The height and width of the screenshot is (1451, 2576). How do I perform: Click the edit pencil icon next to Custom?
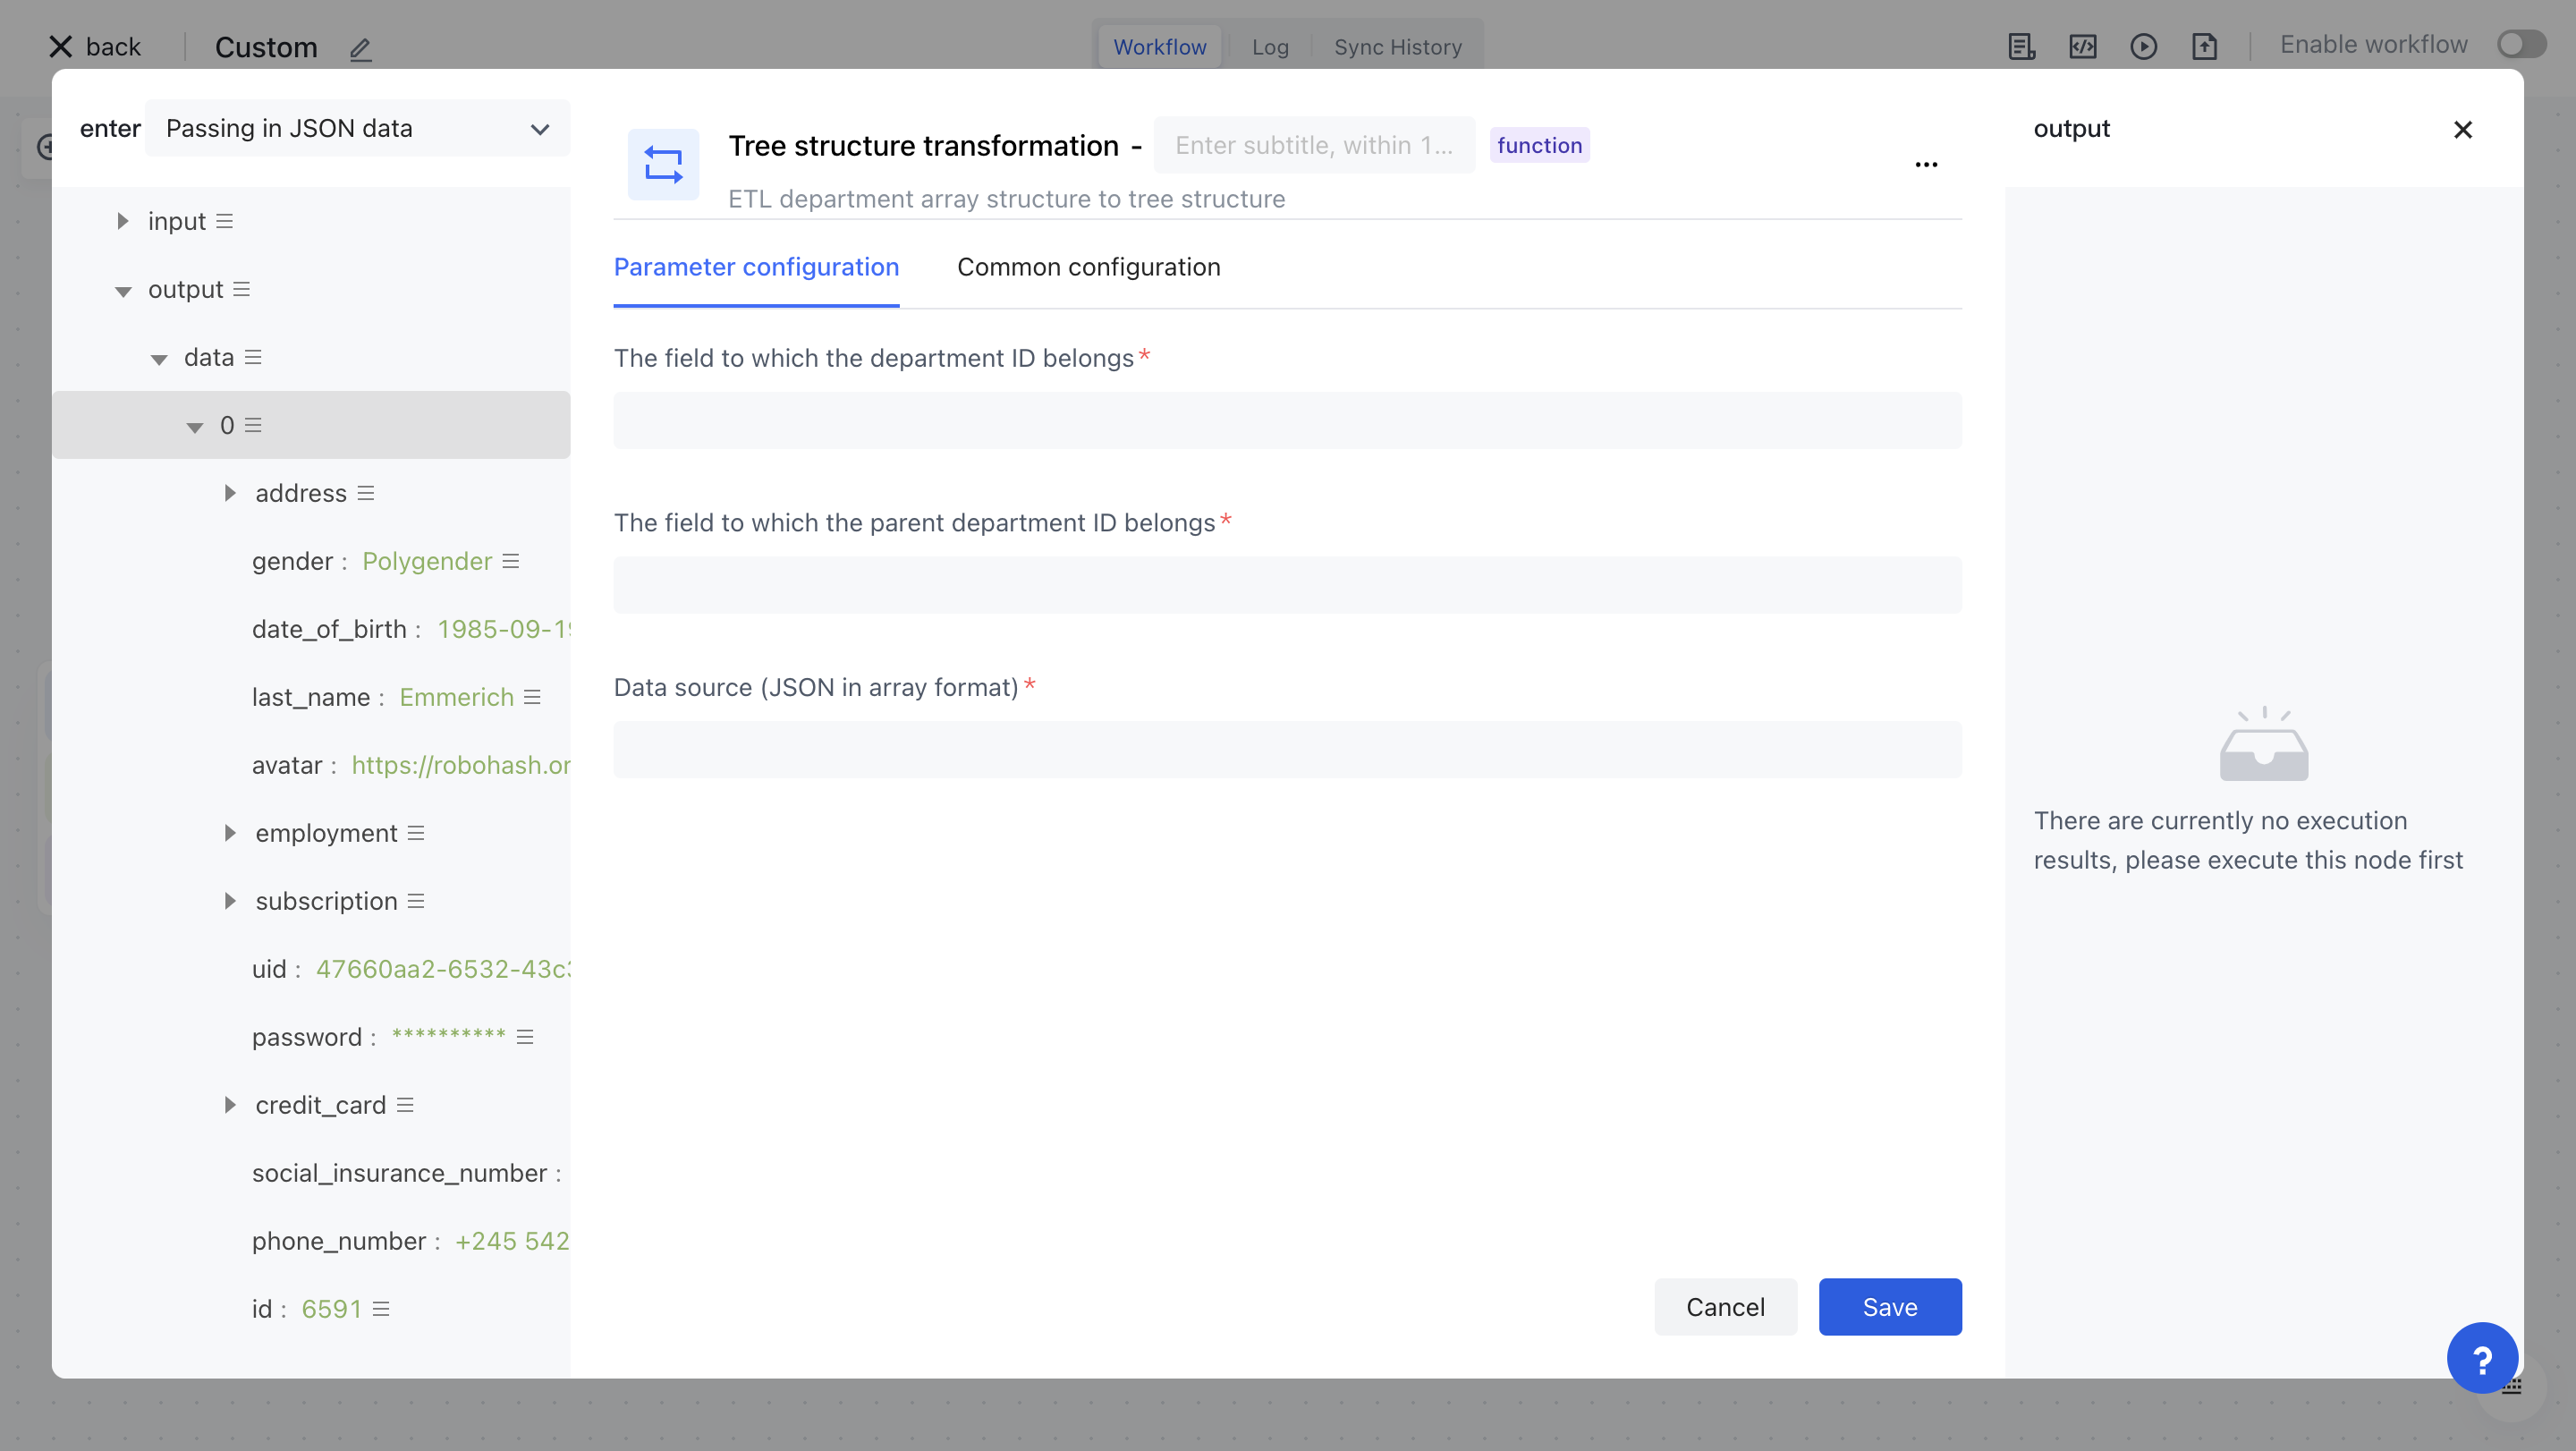360,48
